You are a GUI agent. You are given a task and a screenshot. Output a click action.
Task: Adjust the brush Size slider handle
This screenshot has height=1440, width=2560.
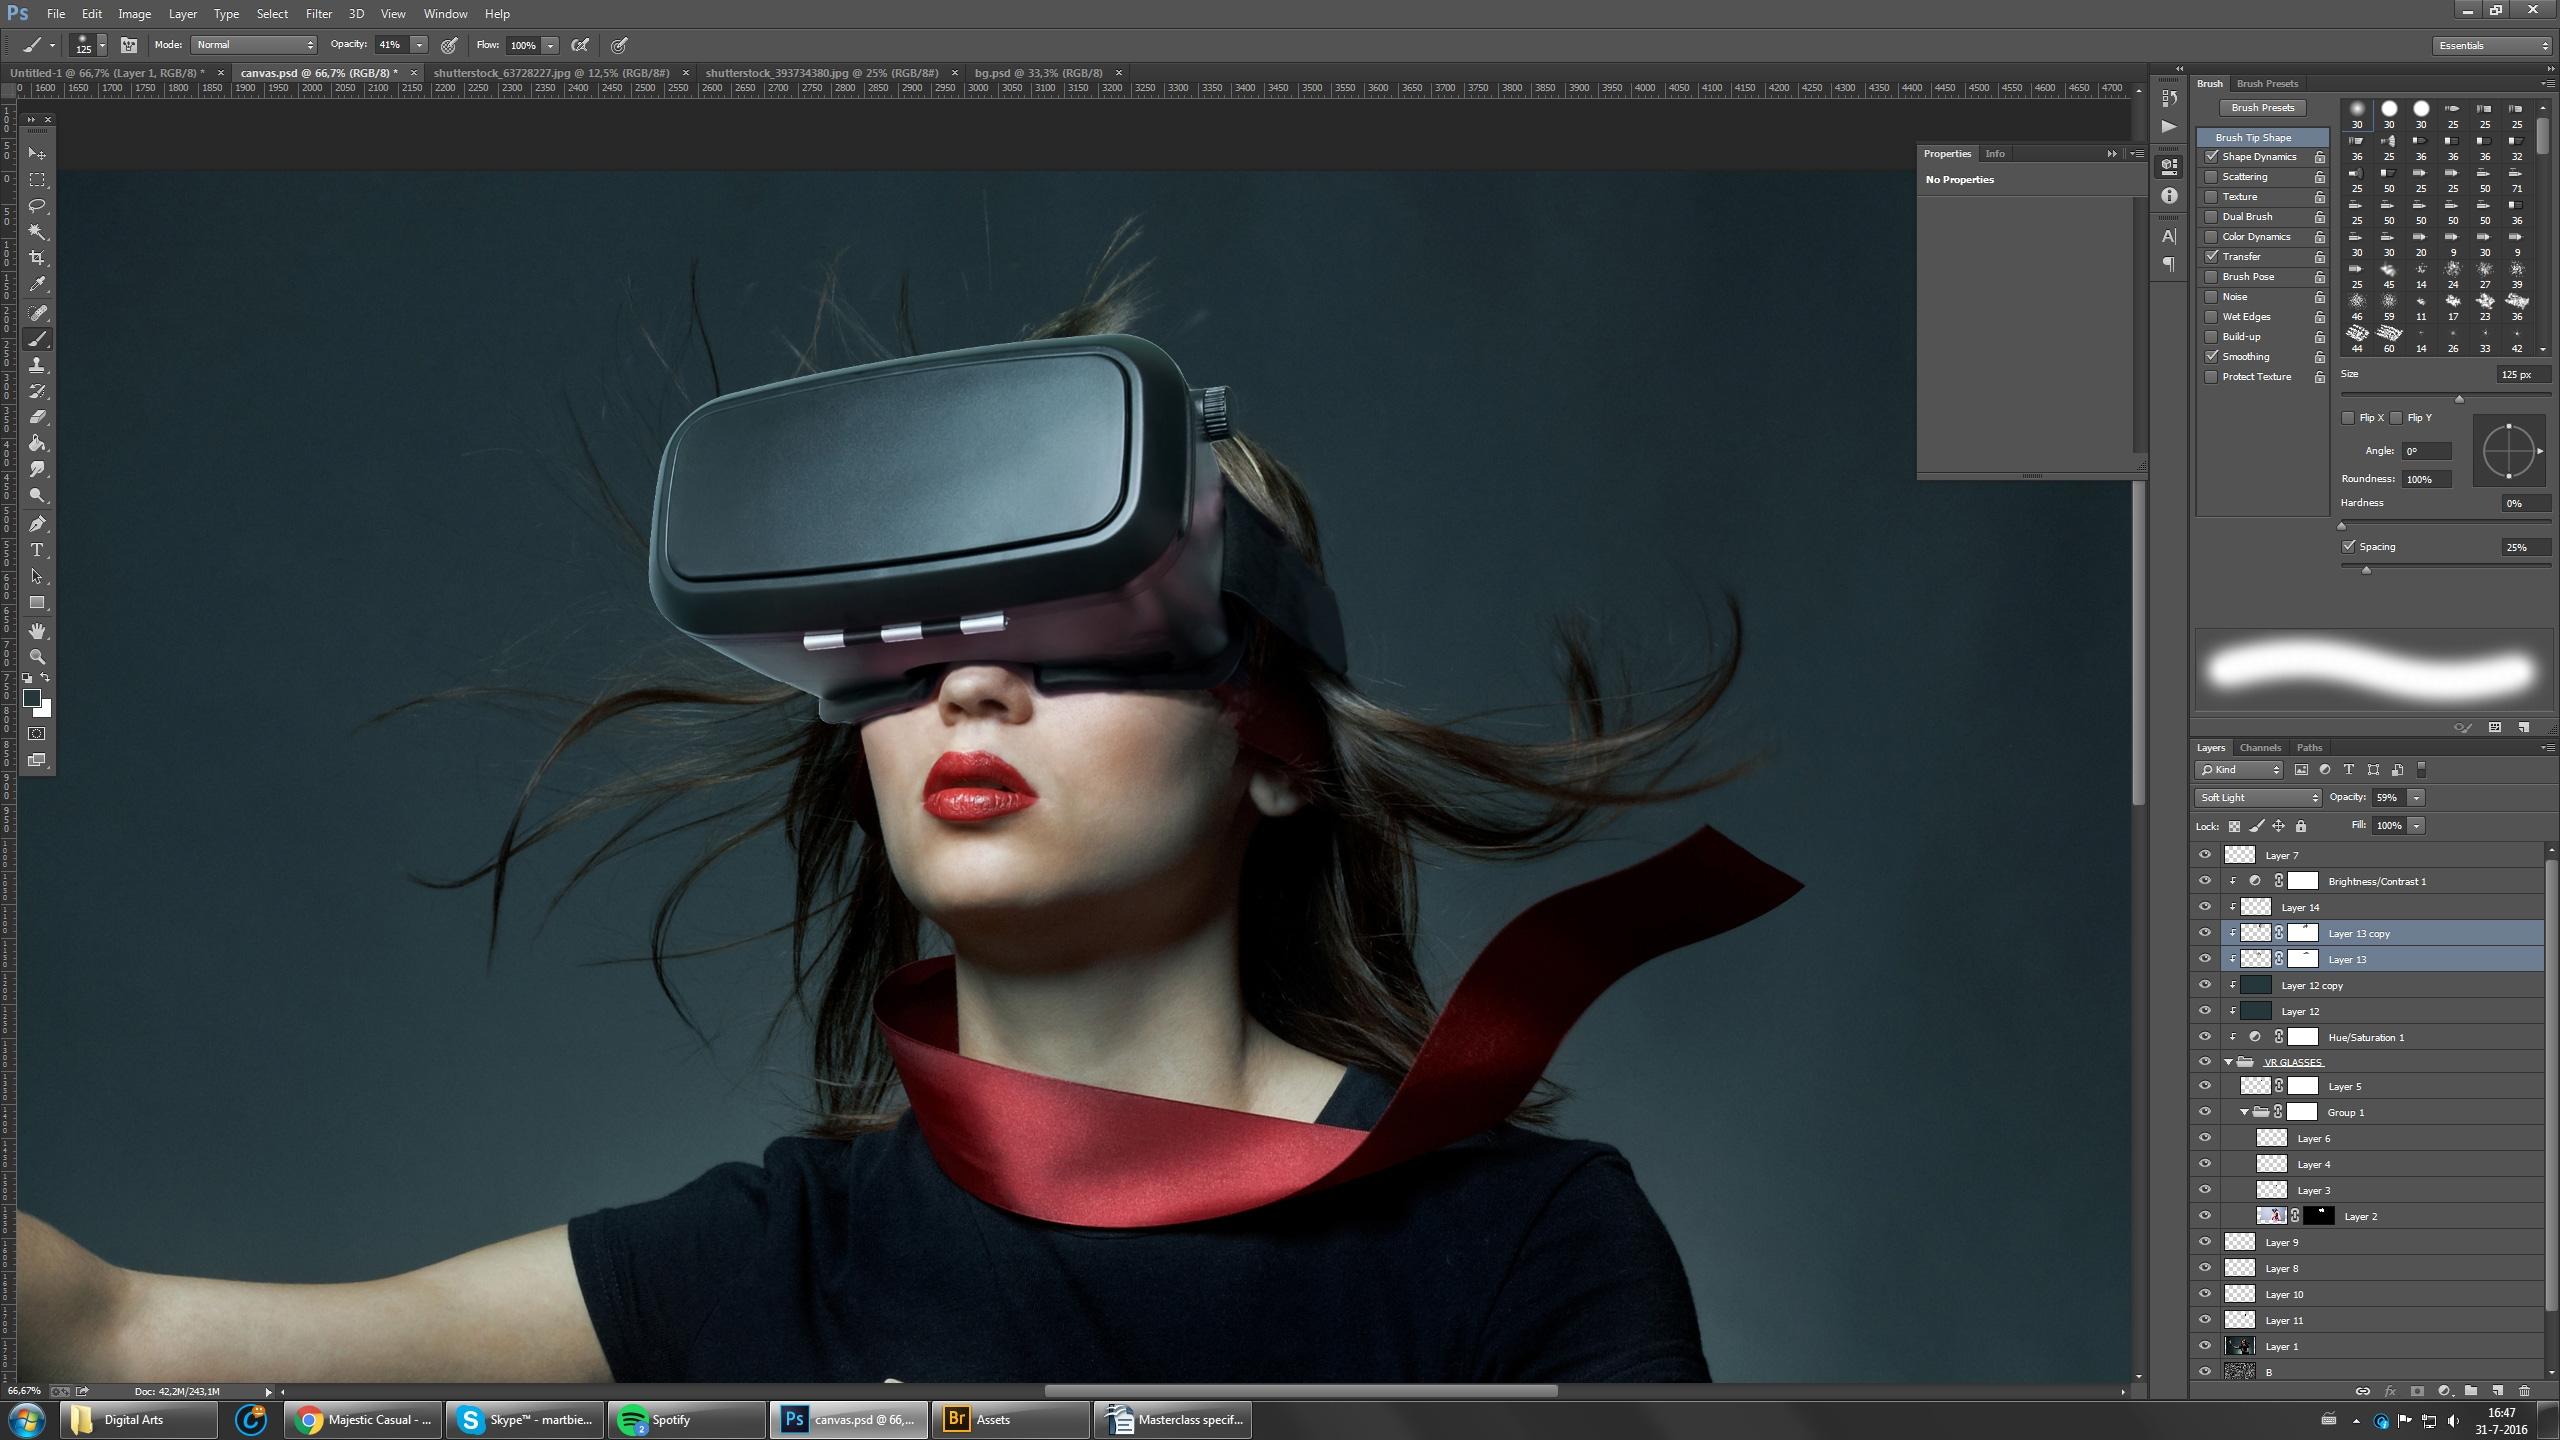click(x=2459, y=399)
